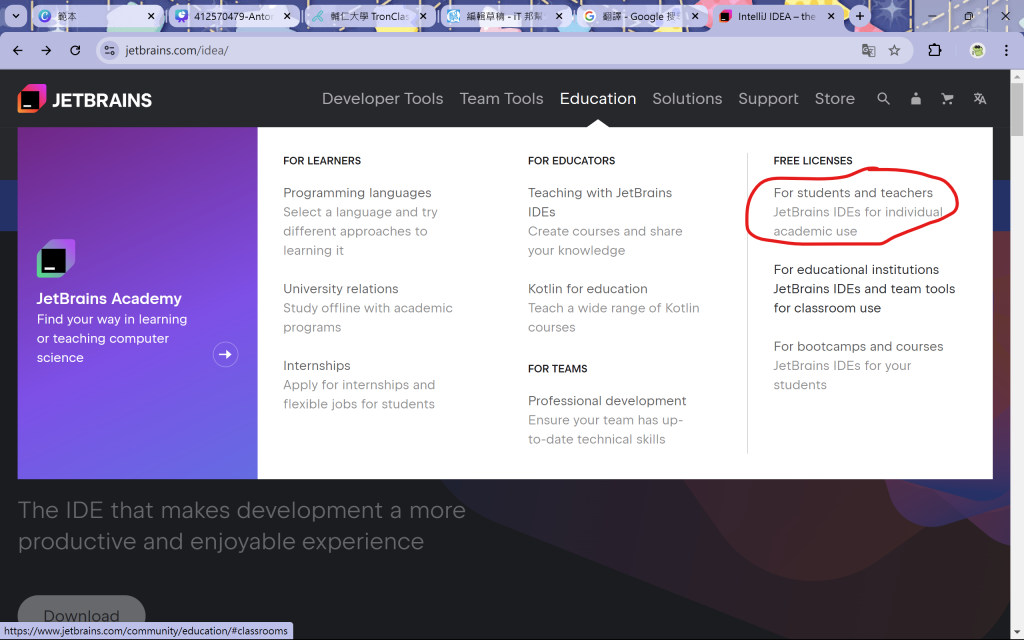Open the Chrome three-dot menu
This screenshot has height=640, width=1024.
(1006, 50)
